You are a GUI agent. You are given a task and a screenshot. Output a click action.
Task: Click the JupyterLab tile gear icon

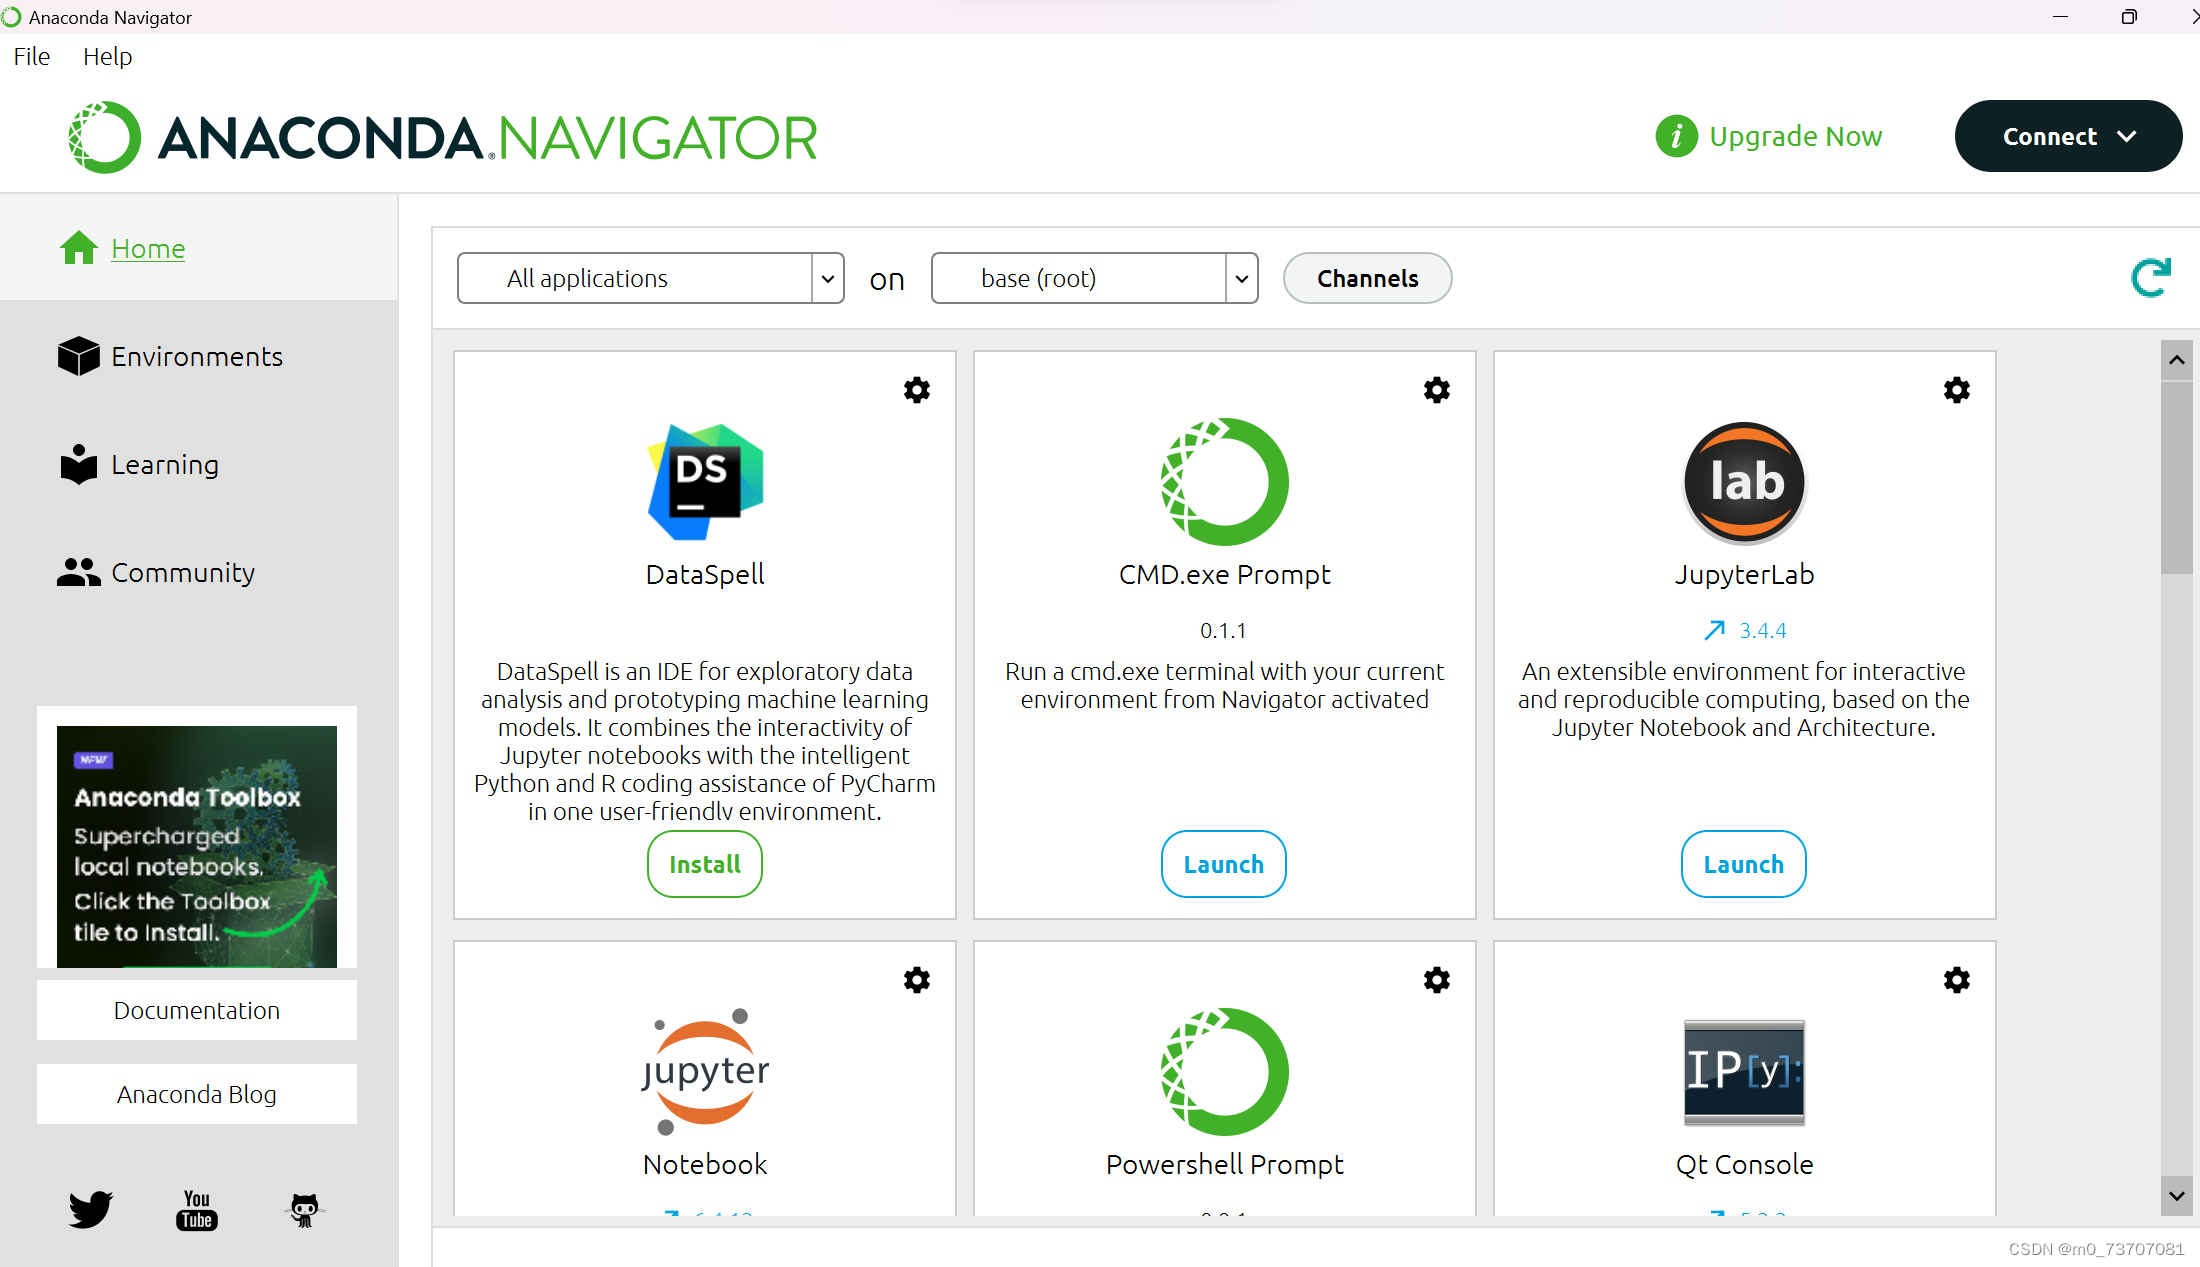pyautogui.click(x=1956, y=390)
